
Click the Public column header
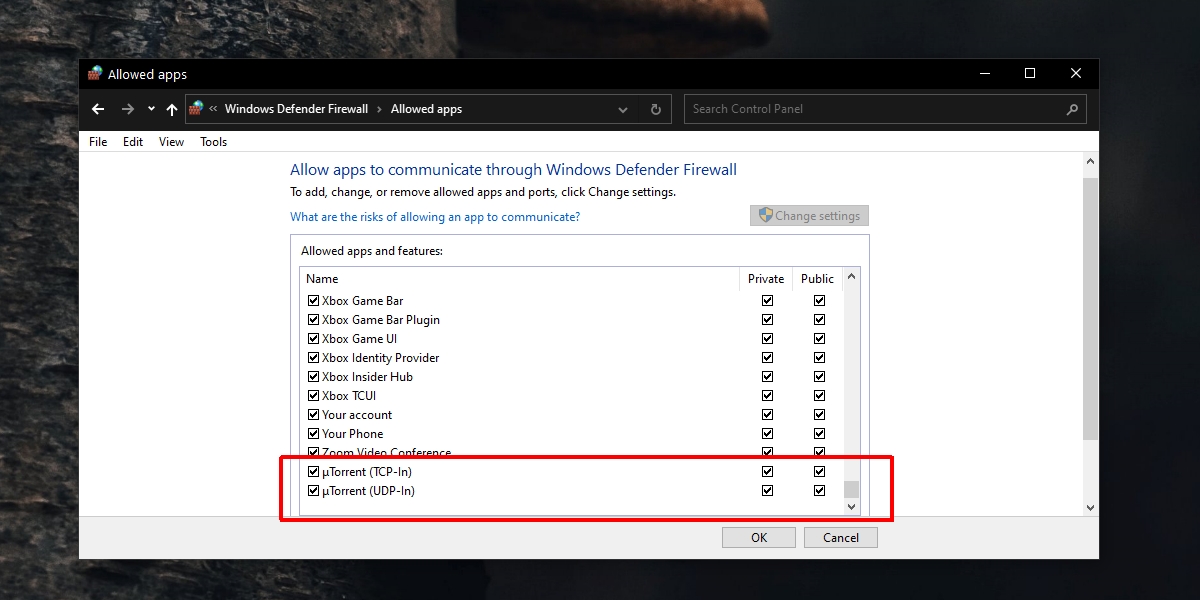point(817,279)
